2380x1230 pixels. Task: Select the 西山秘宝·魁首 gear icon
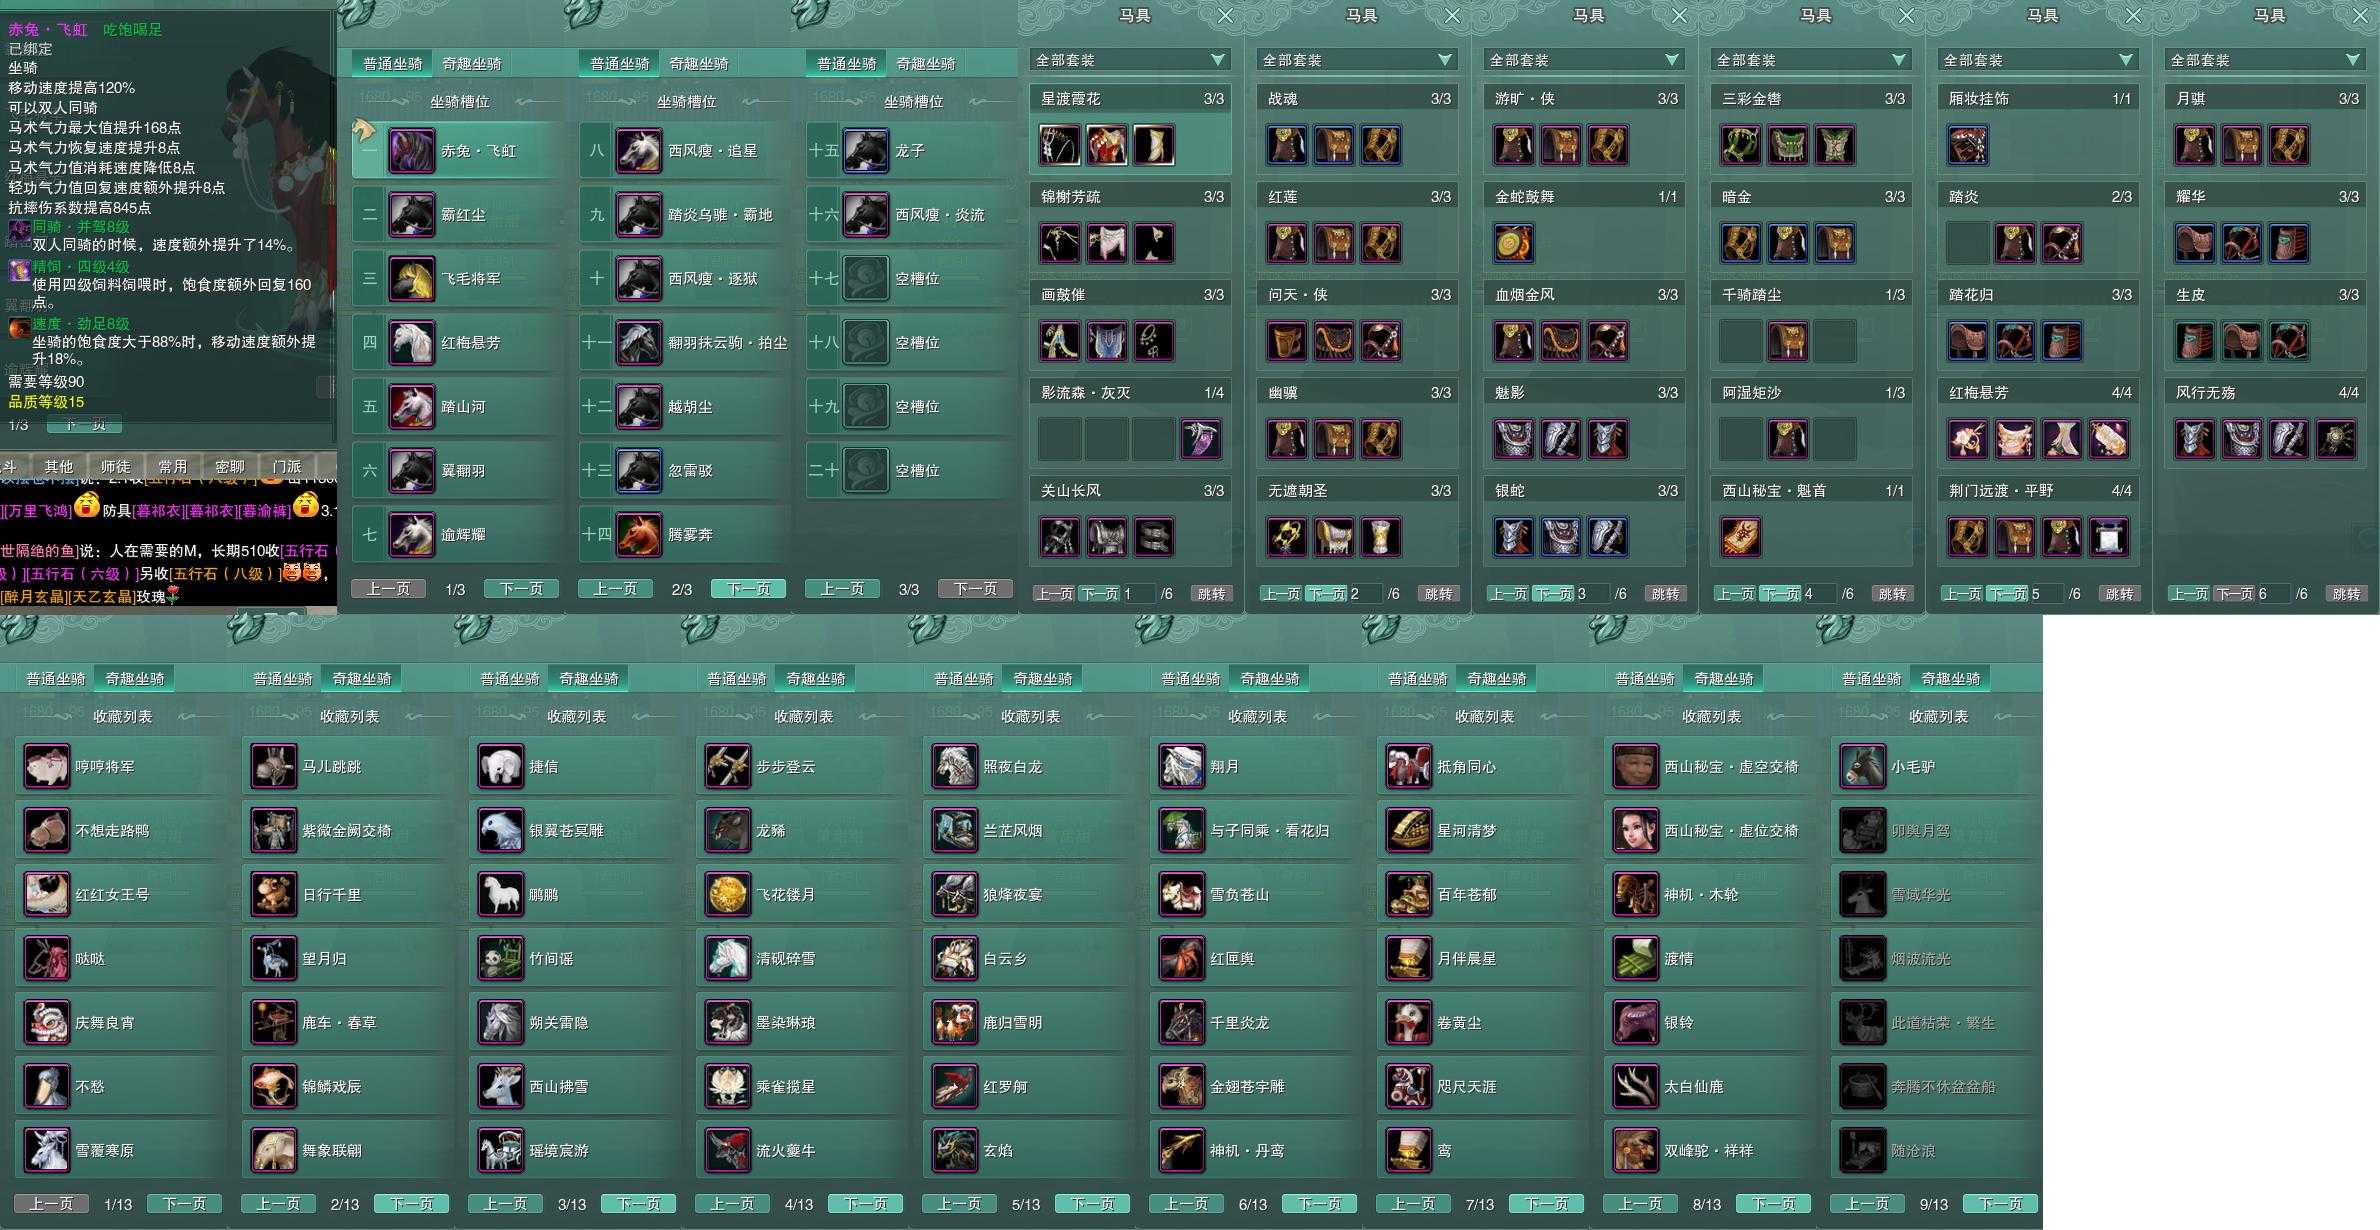[1740, 537]
